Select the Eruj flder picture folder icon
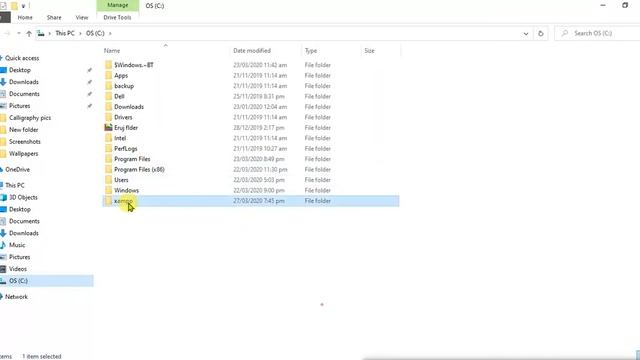This screenshot has width=640, height=360. click(108, 127)
